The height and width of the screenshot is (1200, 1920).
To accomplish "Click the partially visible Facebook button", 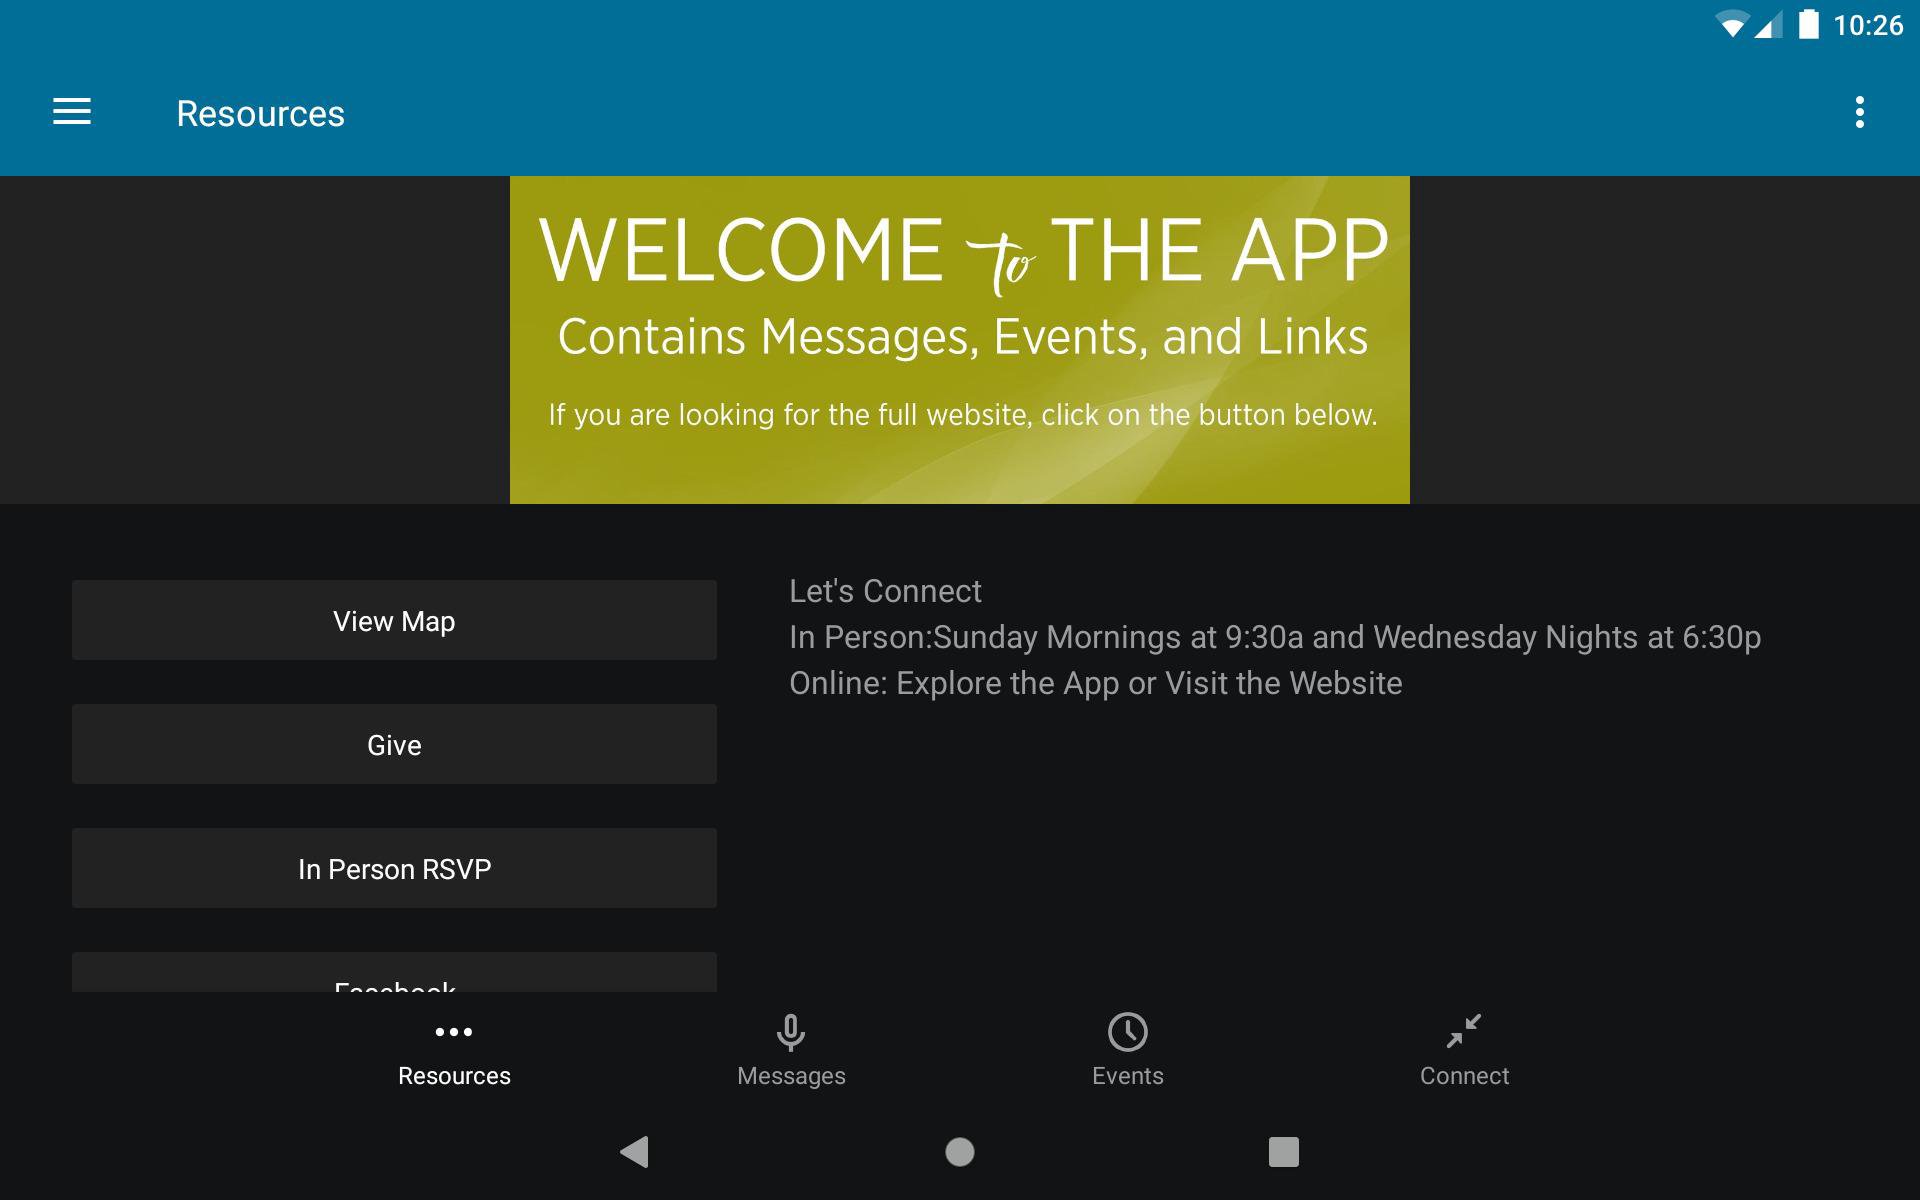I will [394, 974].
